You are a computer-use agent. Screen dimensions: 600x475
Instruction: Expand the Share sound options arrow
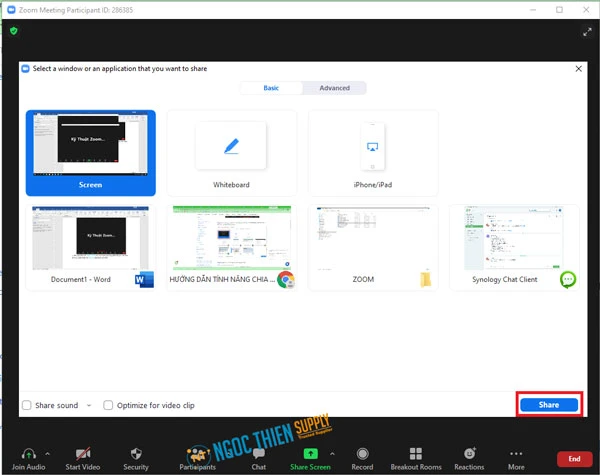[89, 405]
